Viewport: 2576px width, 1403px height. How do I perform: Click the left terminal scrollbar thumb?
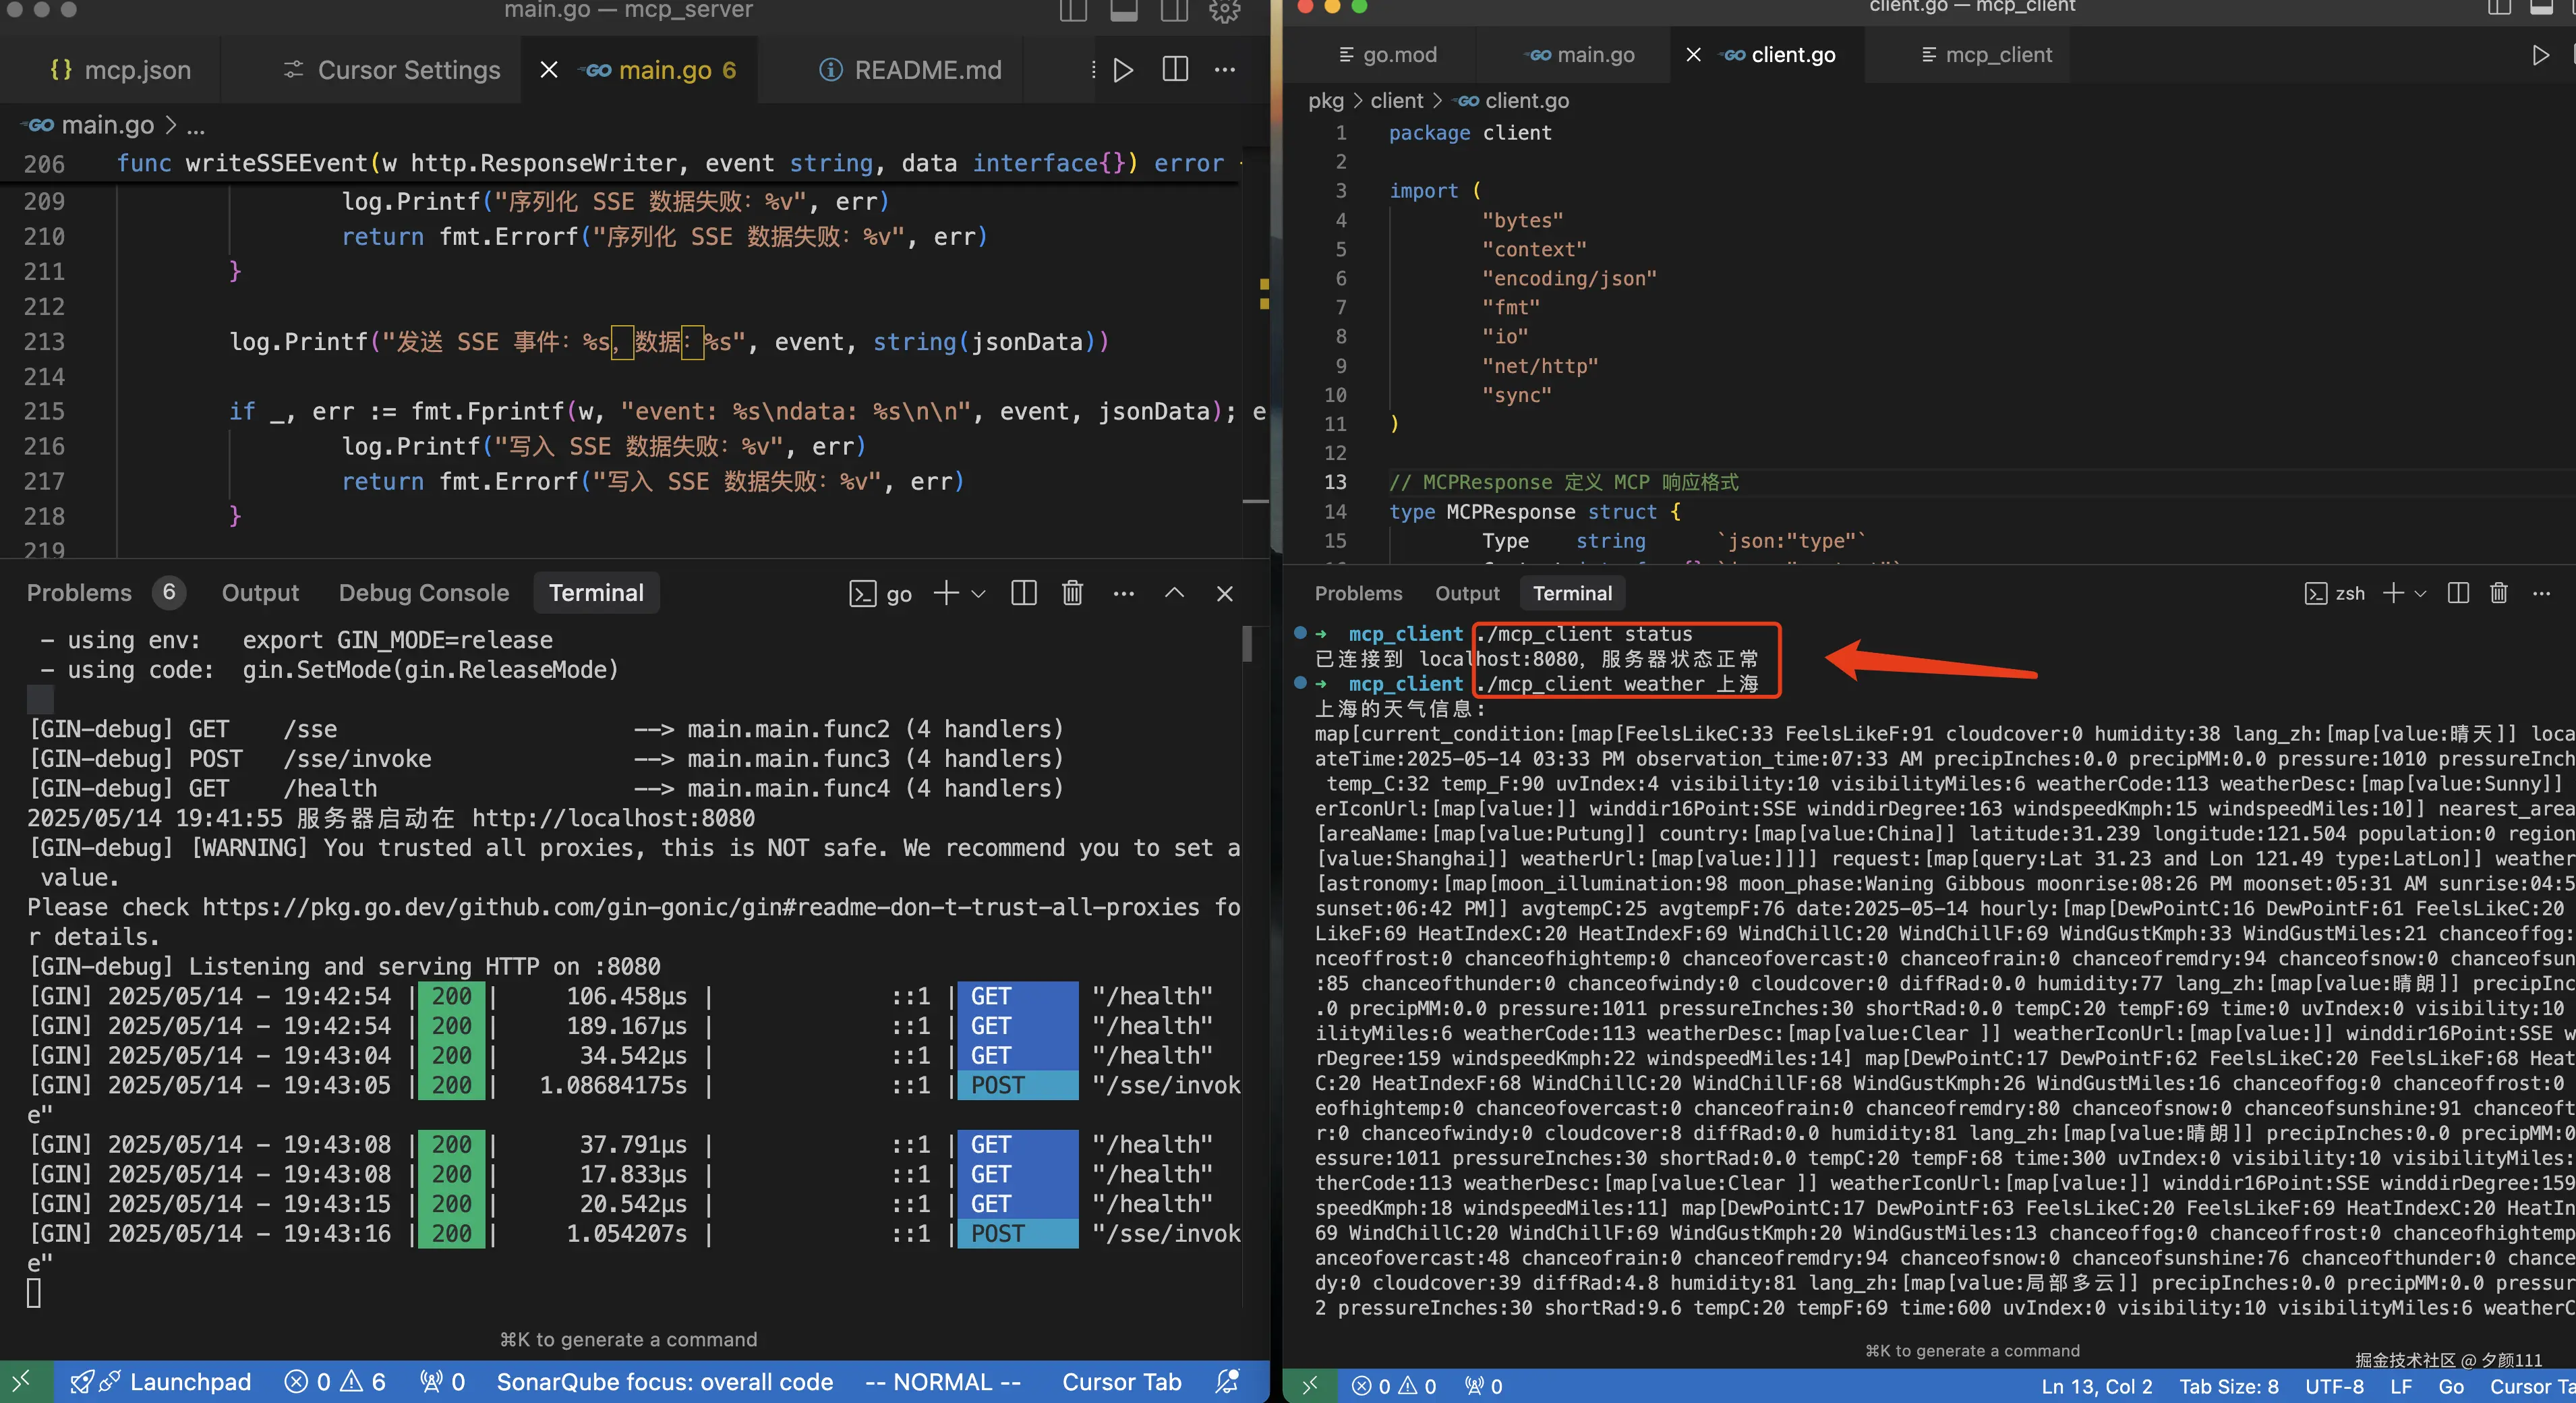[1247, 644]
